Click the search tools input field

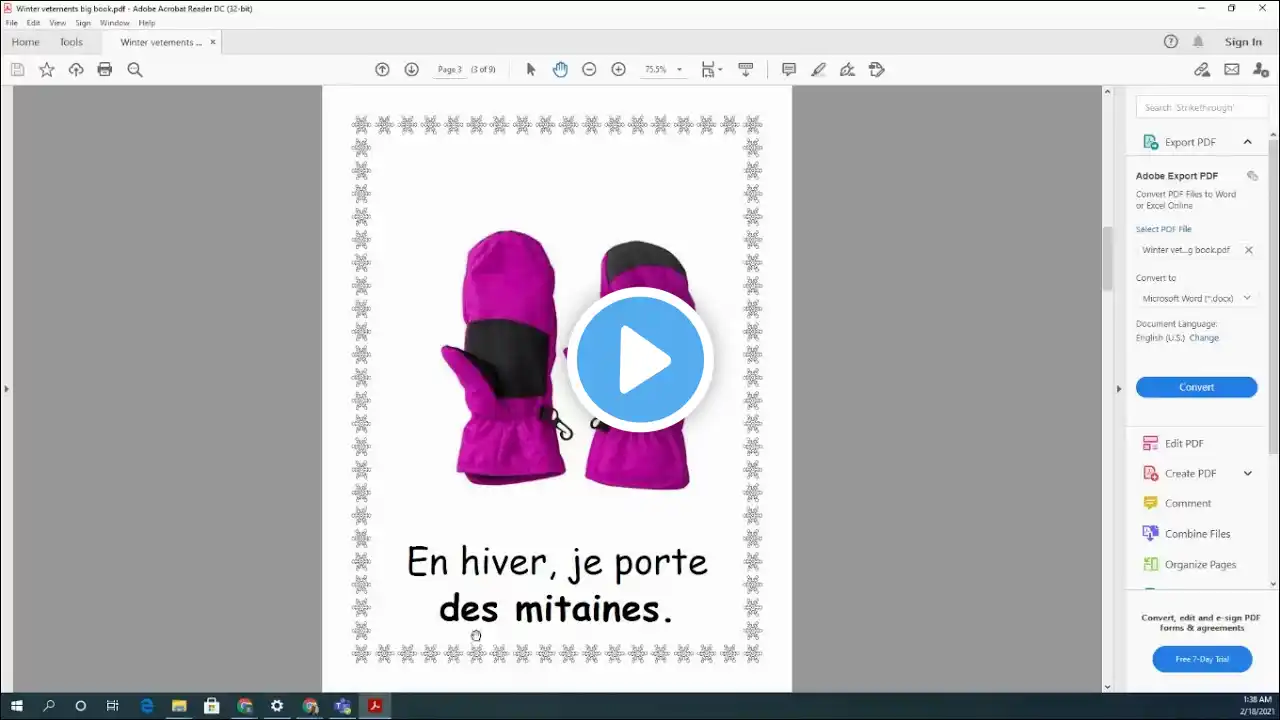click(x=1202, y=107)
